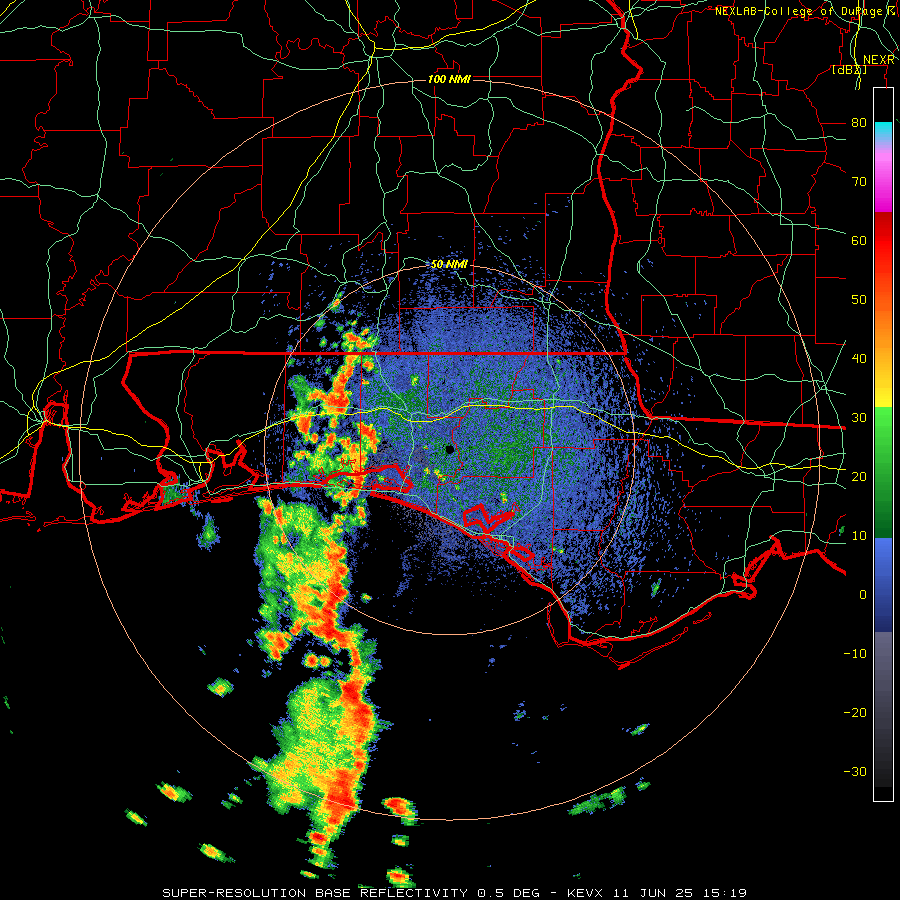Click the red band of the color bar

tap(883, 241)
